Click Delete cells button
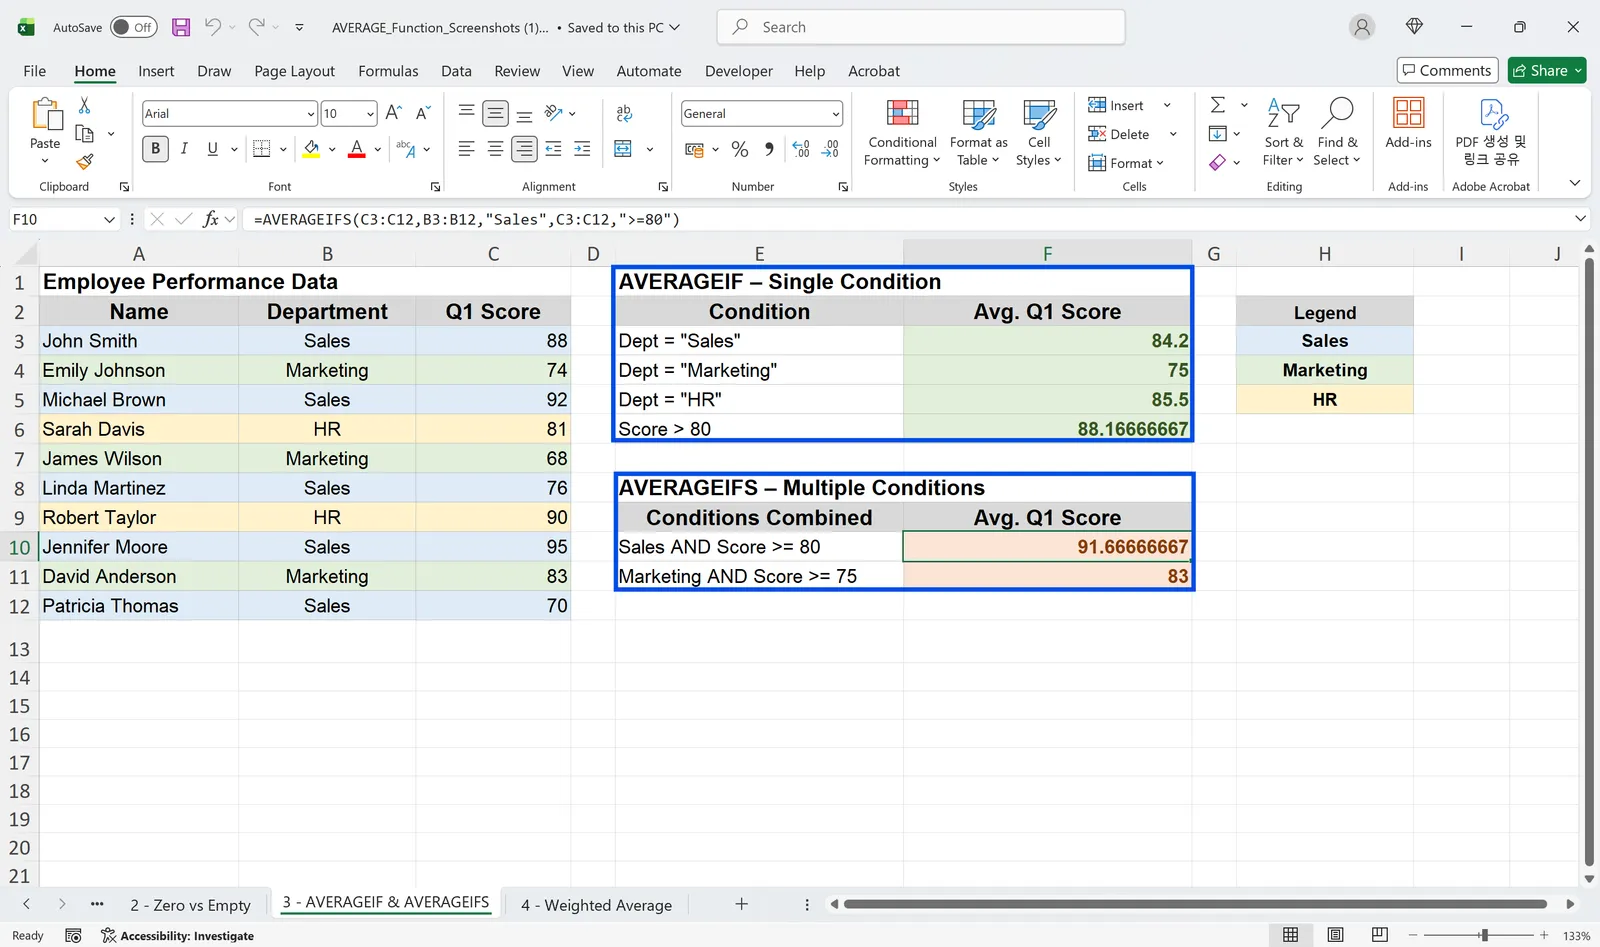This screenshot has width=1600, height=947. click(1120, 134)
